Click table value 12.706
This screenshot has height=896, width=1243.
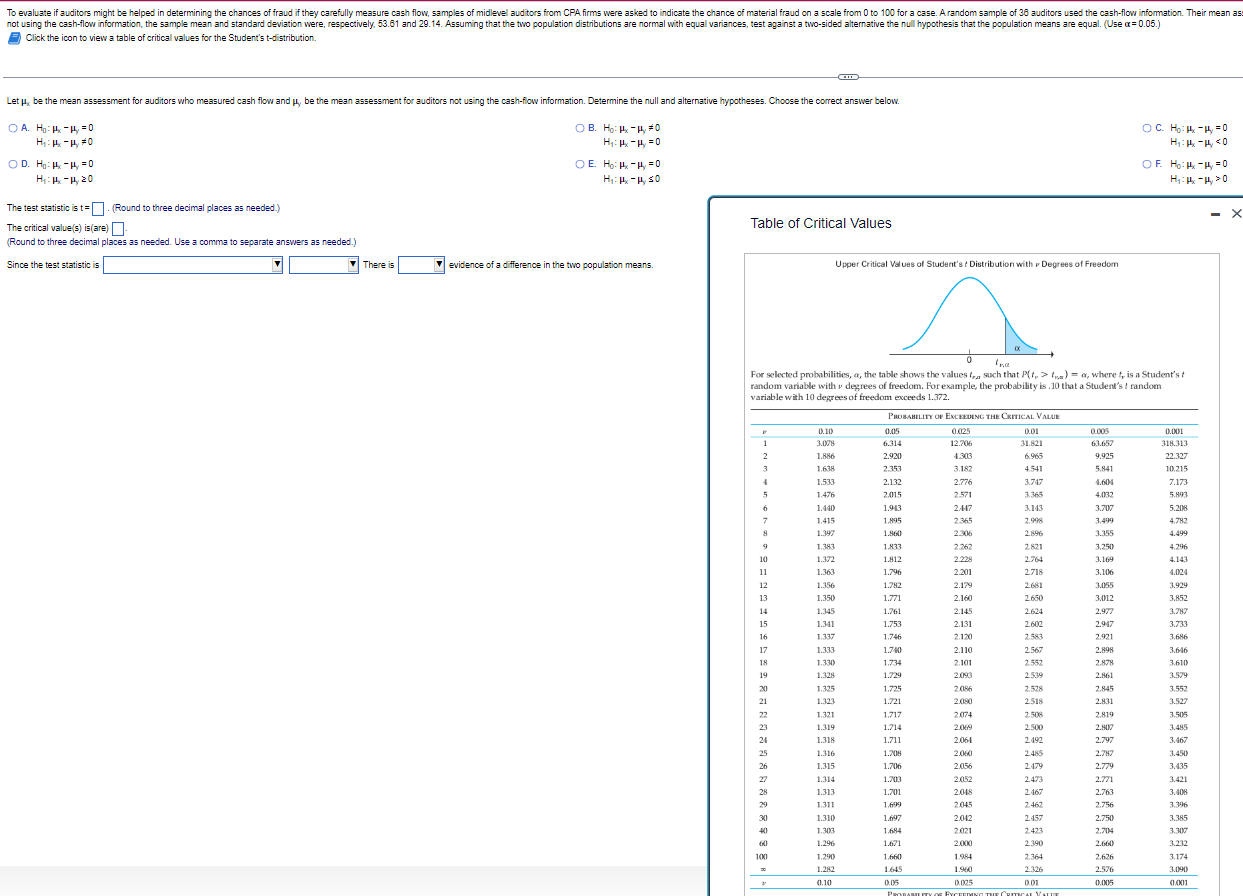tap(960, 443)
